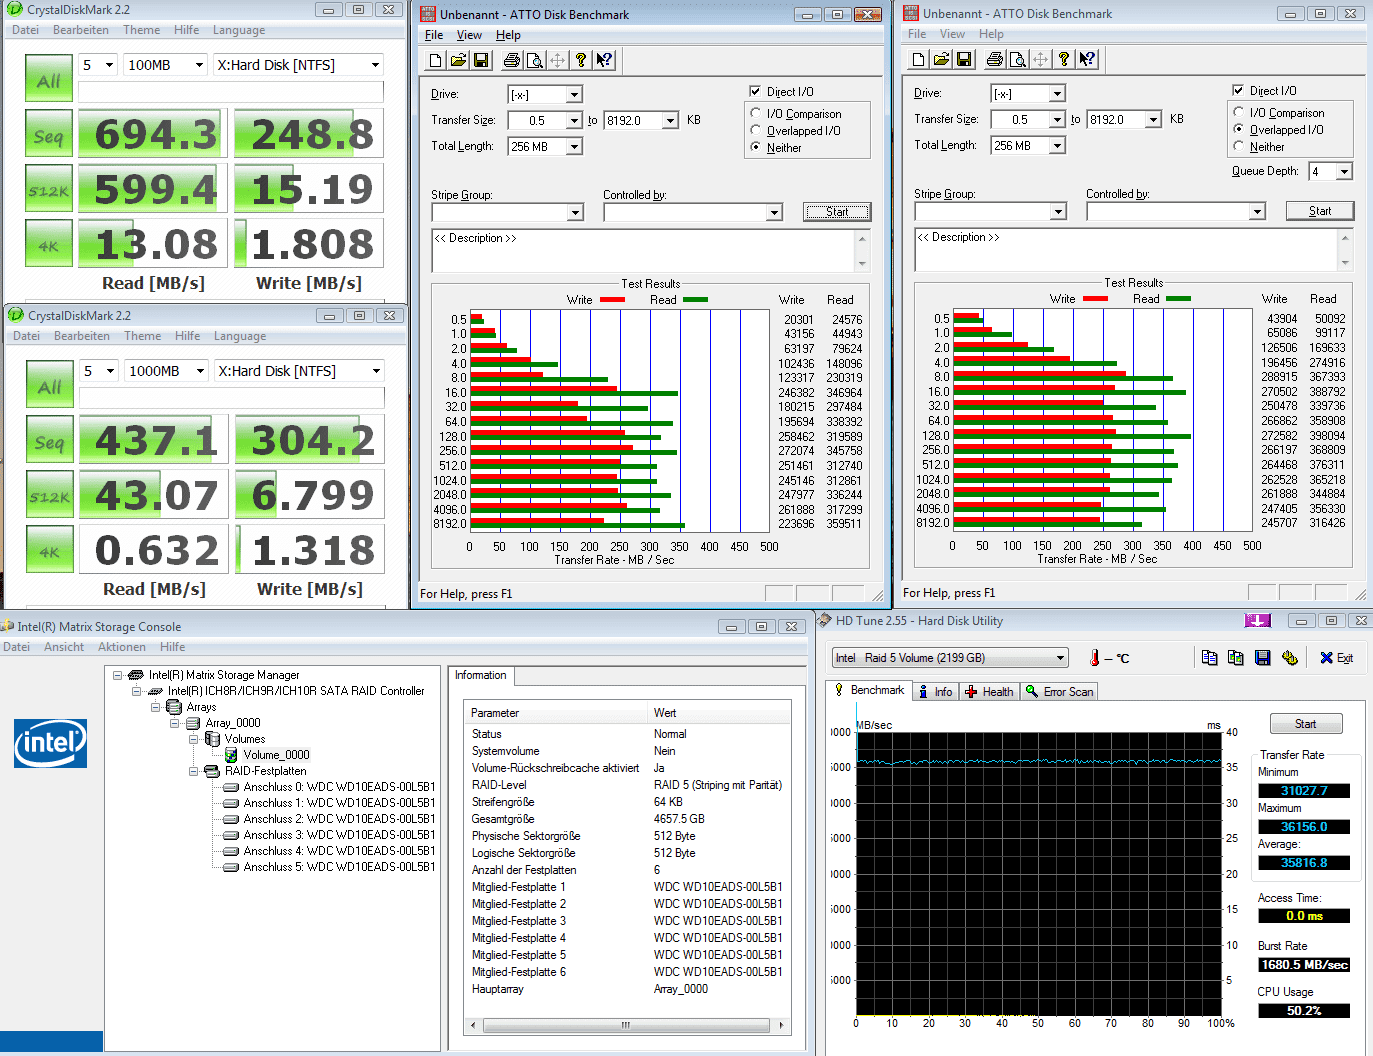Open File menu in left ATTO window
This screenshot has height=1056, width=1373.
click(434, 35)
